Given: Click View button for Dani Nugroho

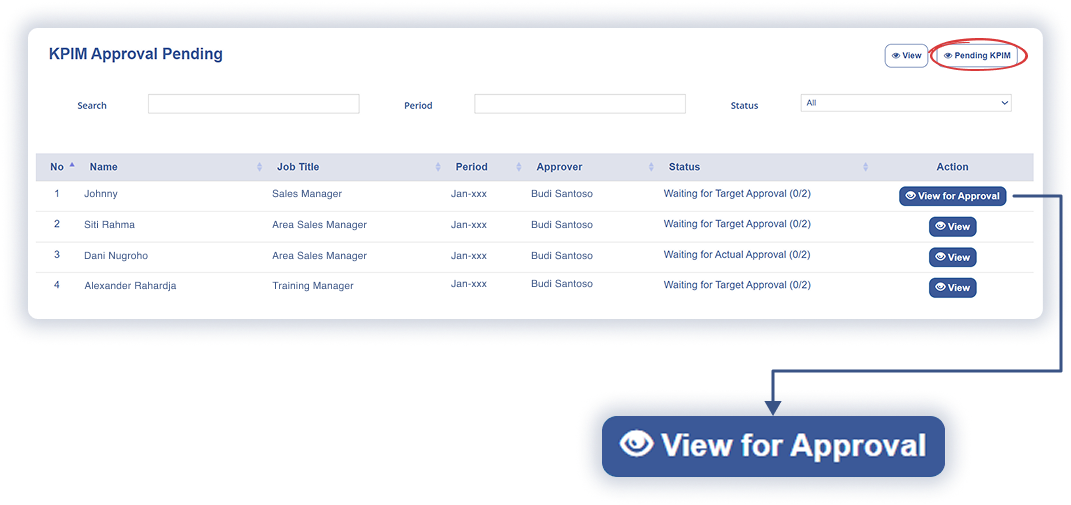Looking at the screenshot, I should coord(952,257).
